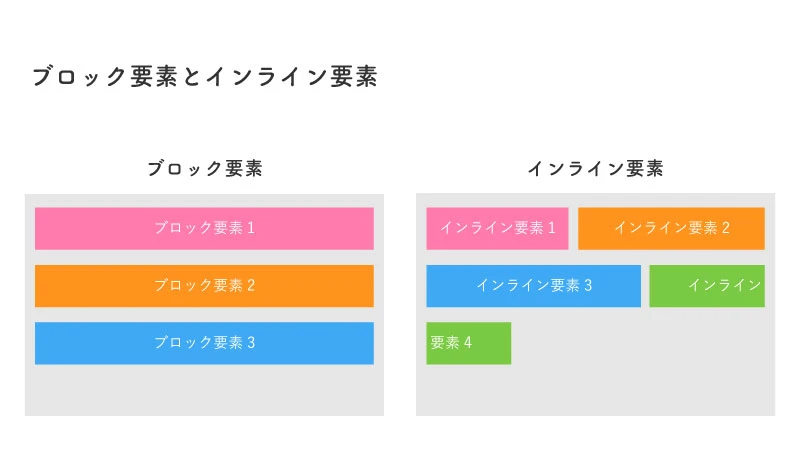Click the blue ブロック要素 3 bar
800x450 pixels.
pyautogui.click(x=204, y=343)
